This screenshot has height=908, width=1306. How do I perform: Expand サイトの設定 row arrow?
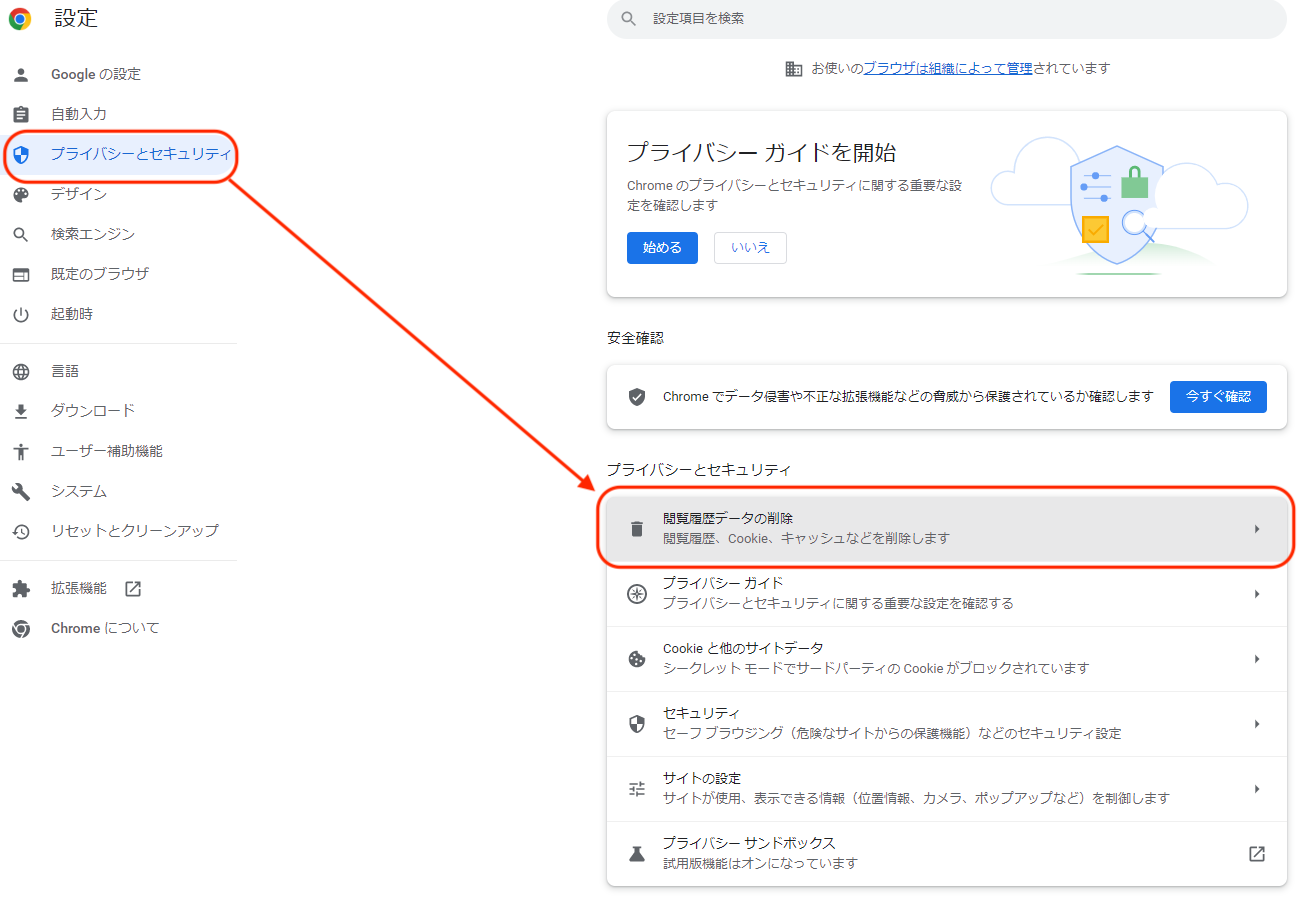click(x=1257, y=789)
